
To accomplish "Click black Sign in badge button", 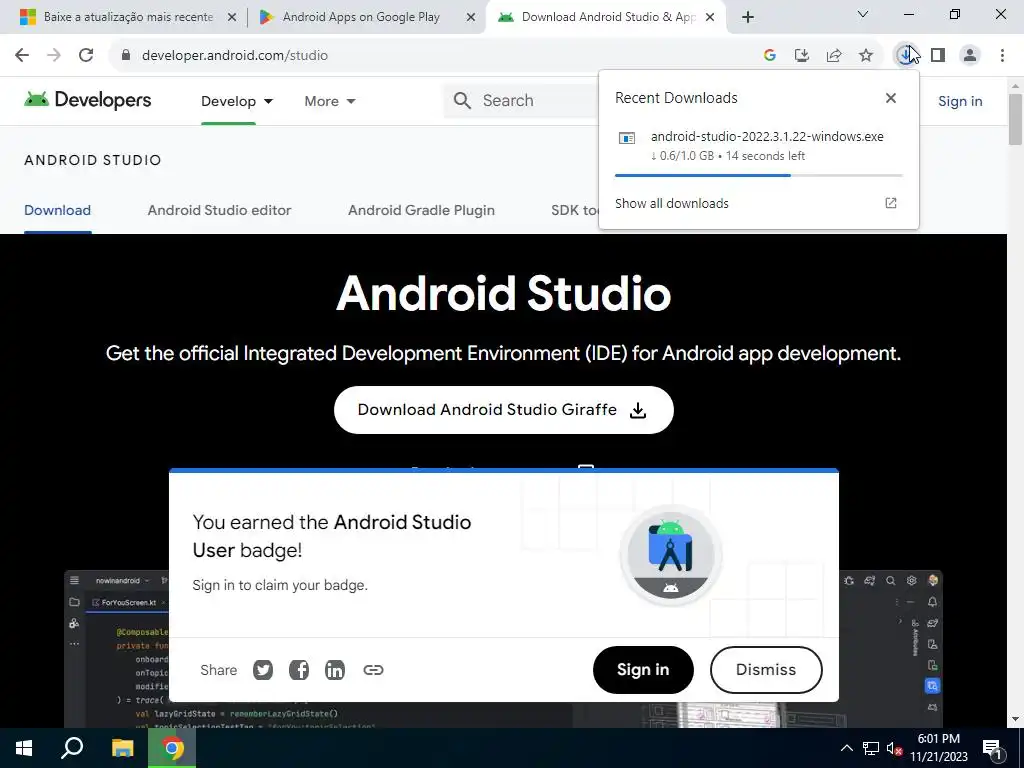I will coord(643,670).
